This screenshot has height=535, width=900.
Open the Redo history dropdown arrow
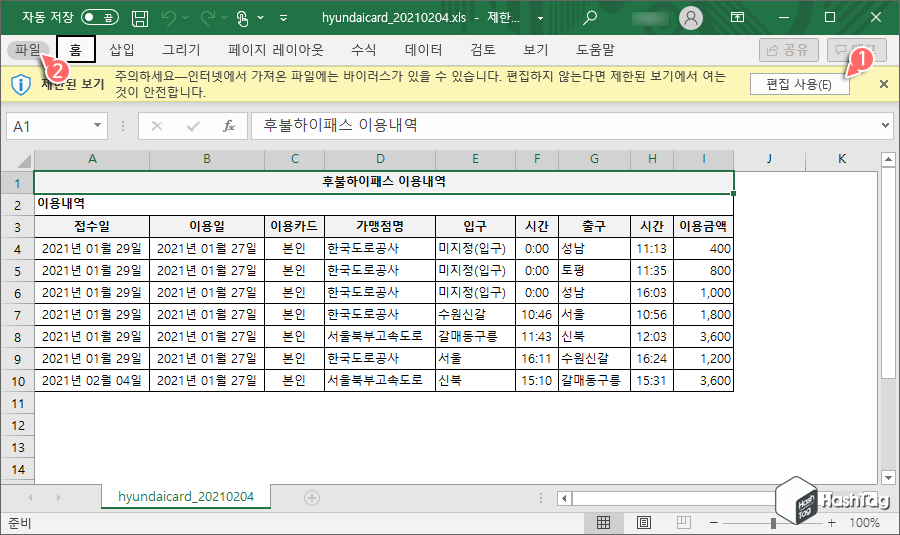tap(224, 18)
